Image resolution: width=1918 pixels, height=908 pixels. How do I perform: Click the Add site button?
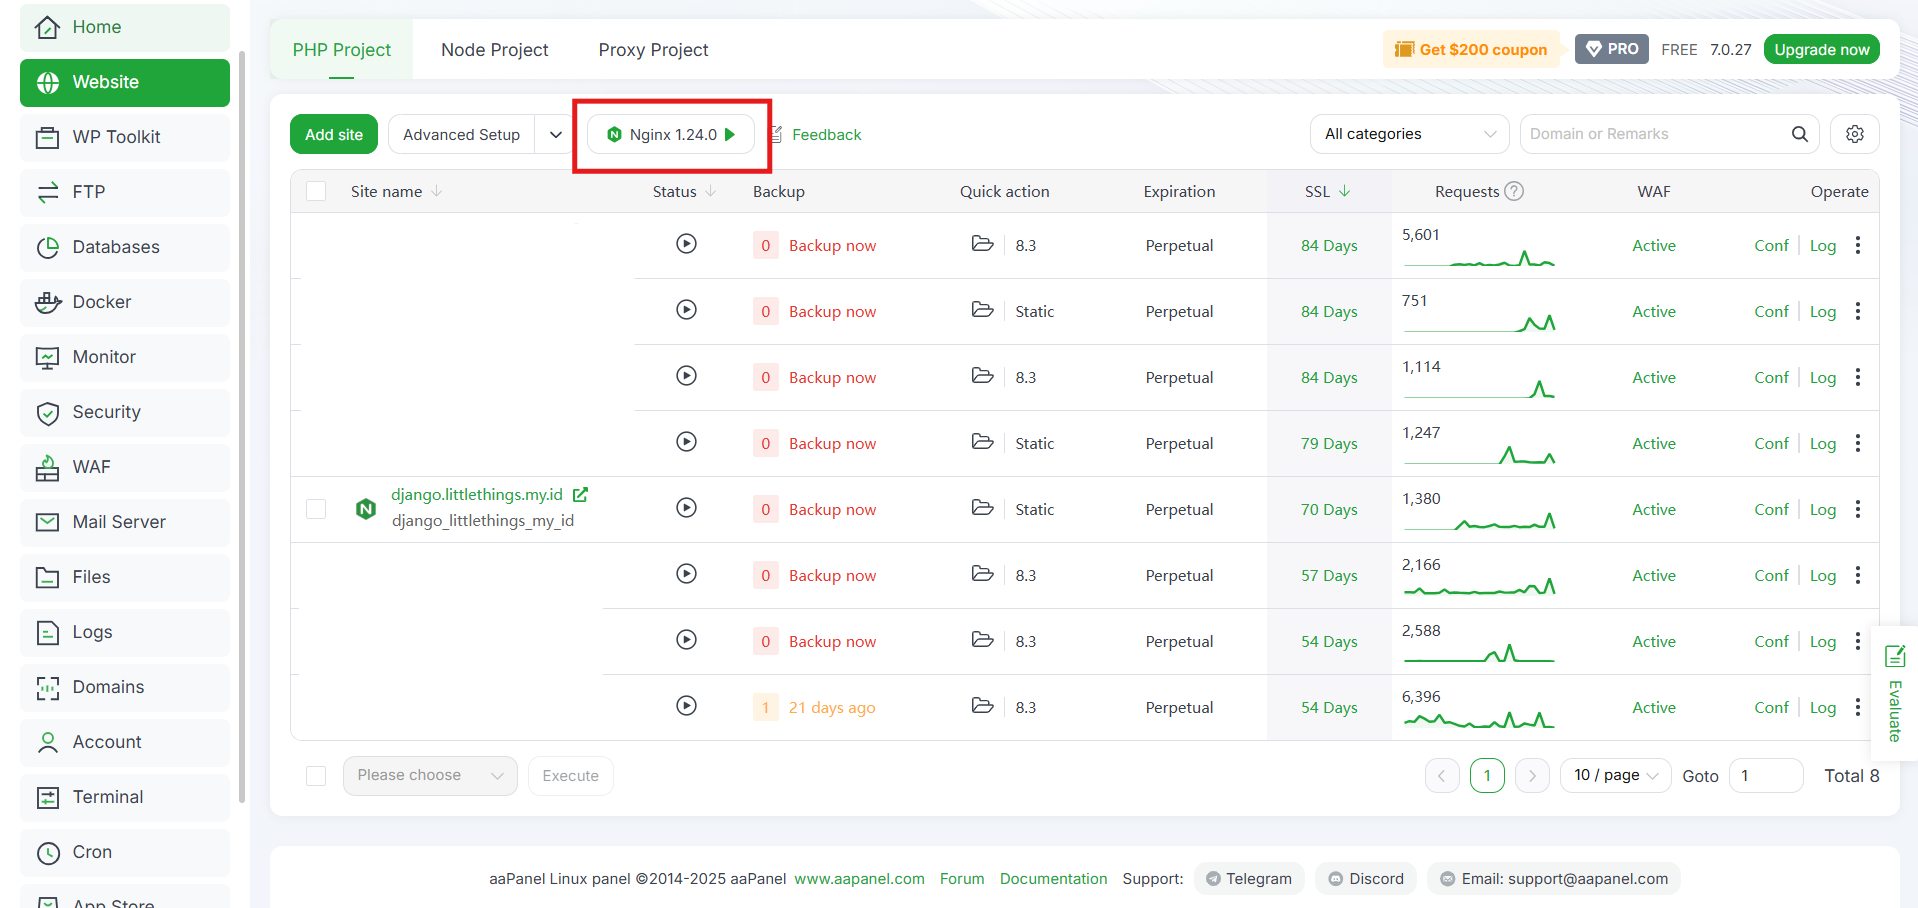pos(334,134)
